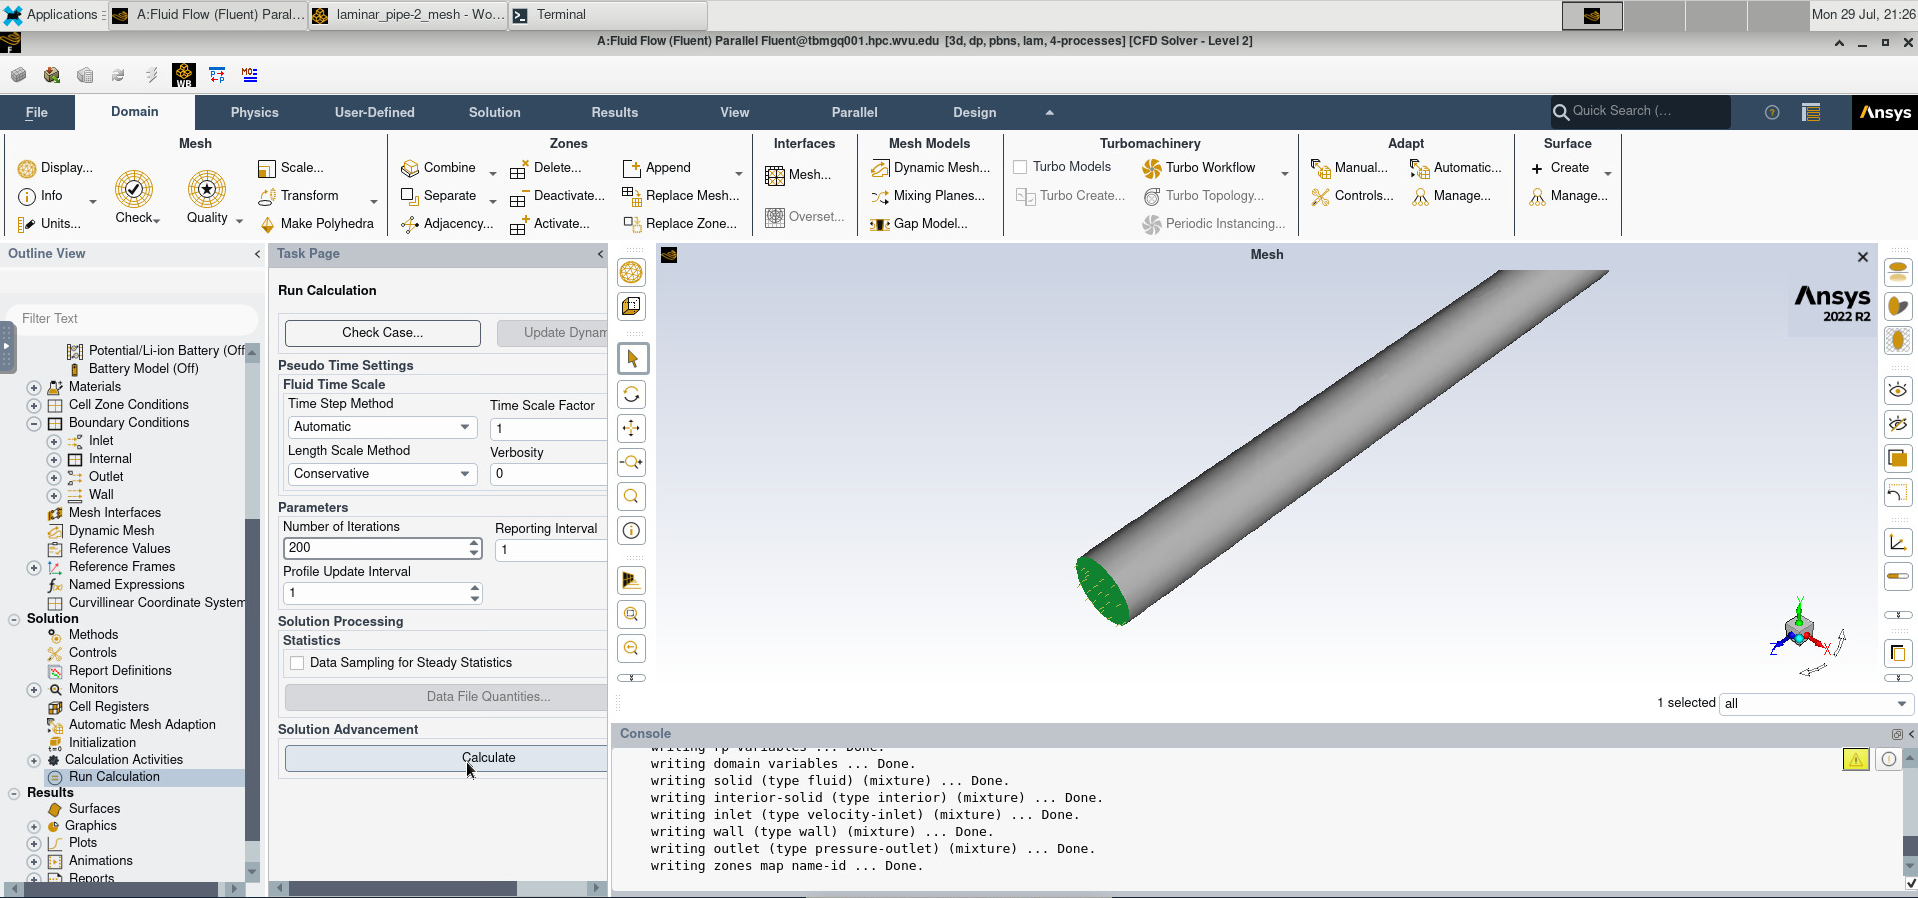
Task: Click the undo selection dashed-box icon
Action: pos(1898,492)
